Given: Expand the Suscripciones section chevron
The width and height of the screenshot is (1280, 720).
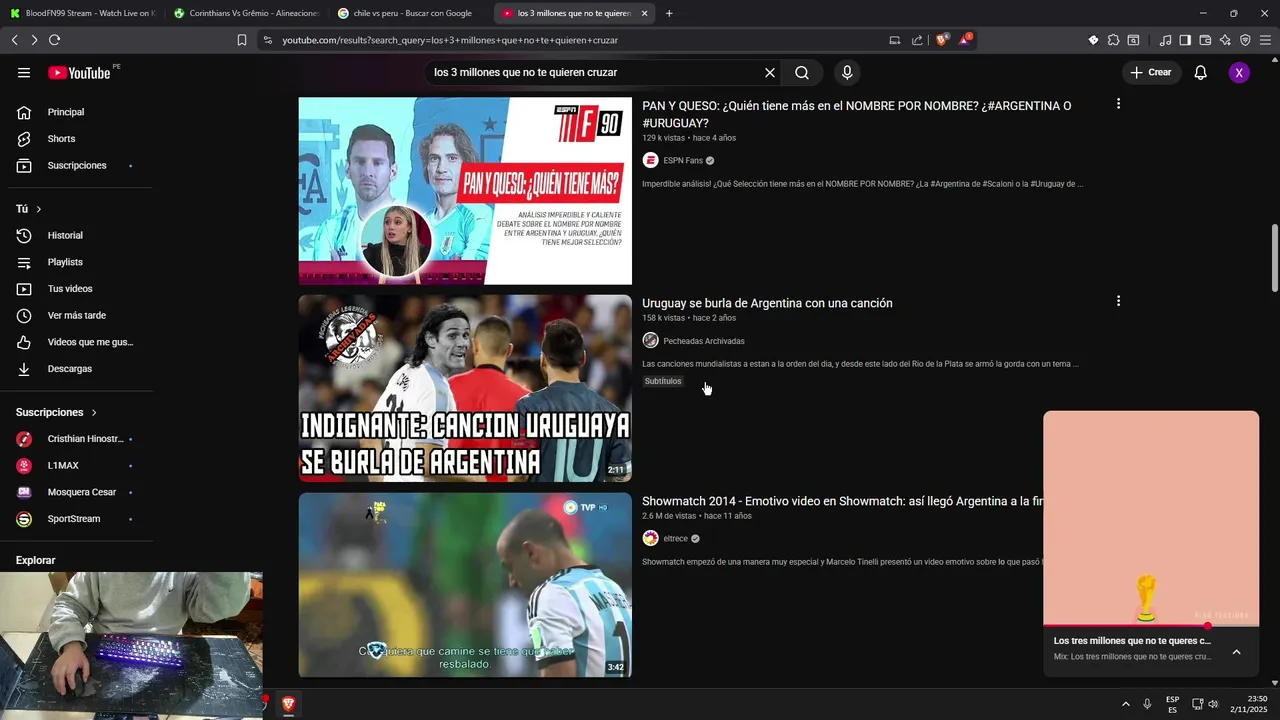Looking at the screenshot, I should (x=95, y=412).
